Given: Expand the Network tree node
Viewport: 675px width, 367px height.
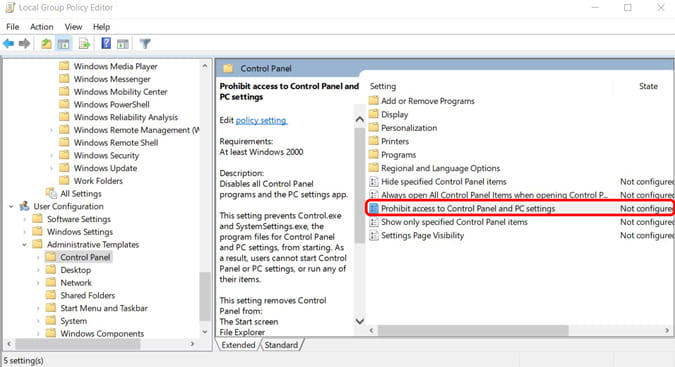Looking at the screenshot, I should click(x=38, y=283).
